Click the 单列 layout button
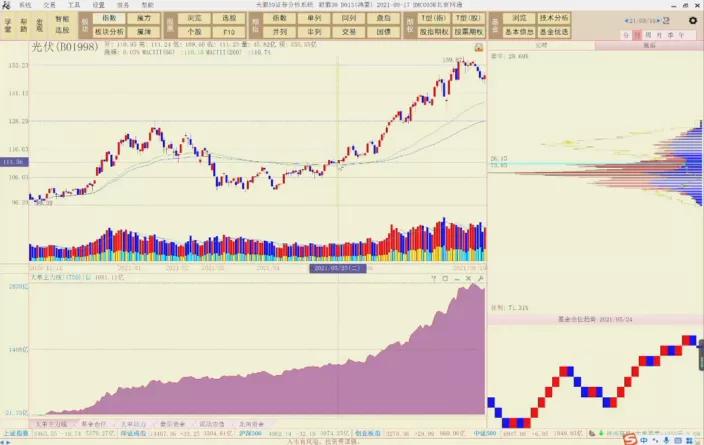704x445 pixels. [x=314, y=18]
